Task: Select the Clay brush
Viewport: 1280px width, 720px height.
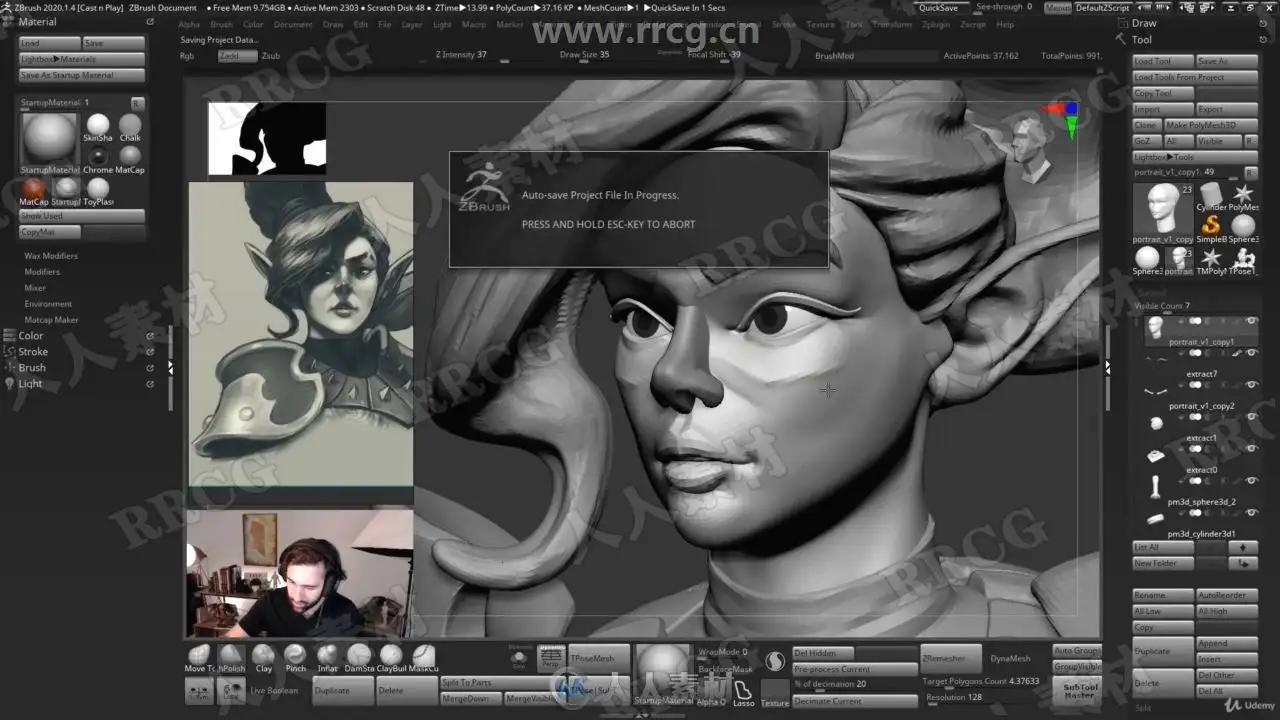Action: (x=263, y=657)
